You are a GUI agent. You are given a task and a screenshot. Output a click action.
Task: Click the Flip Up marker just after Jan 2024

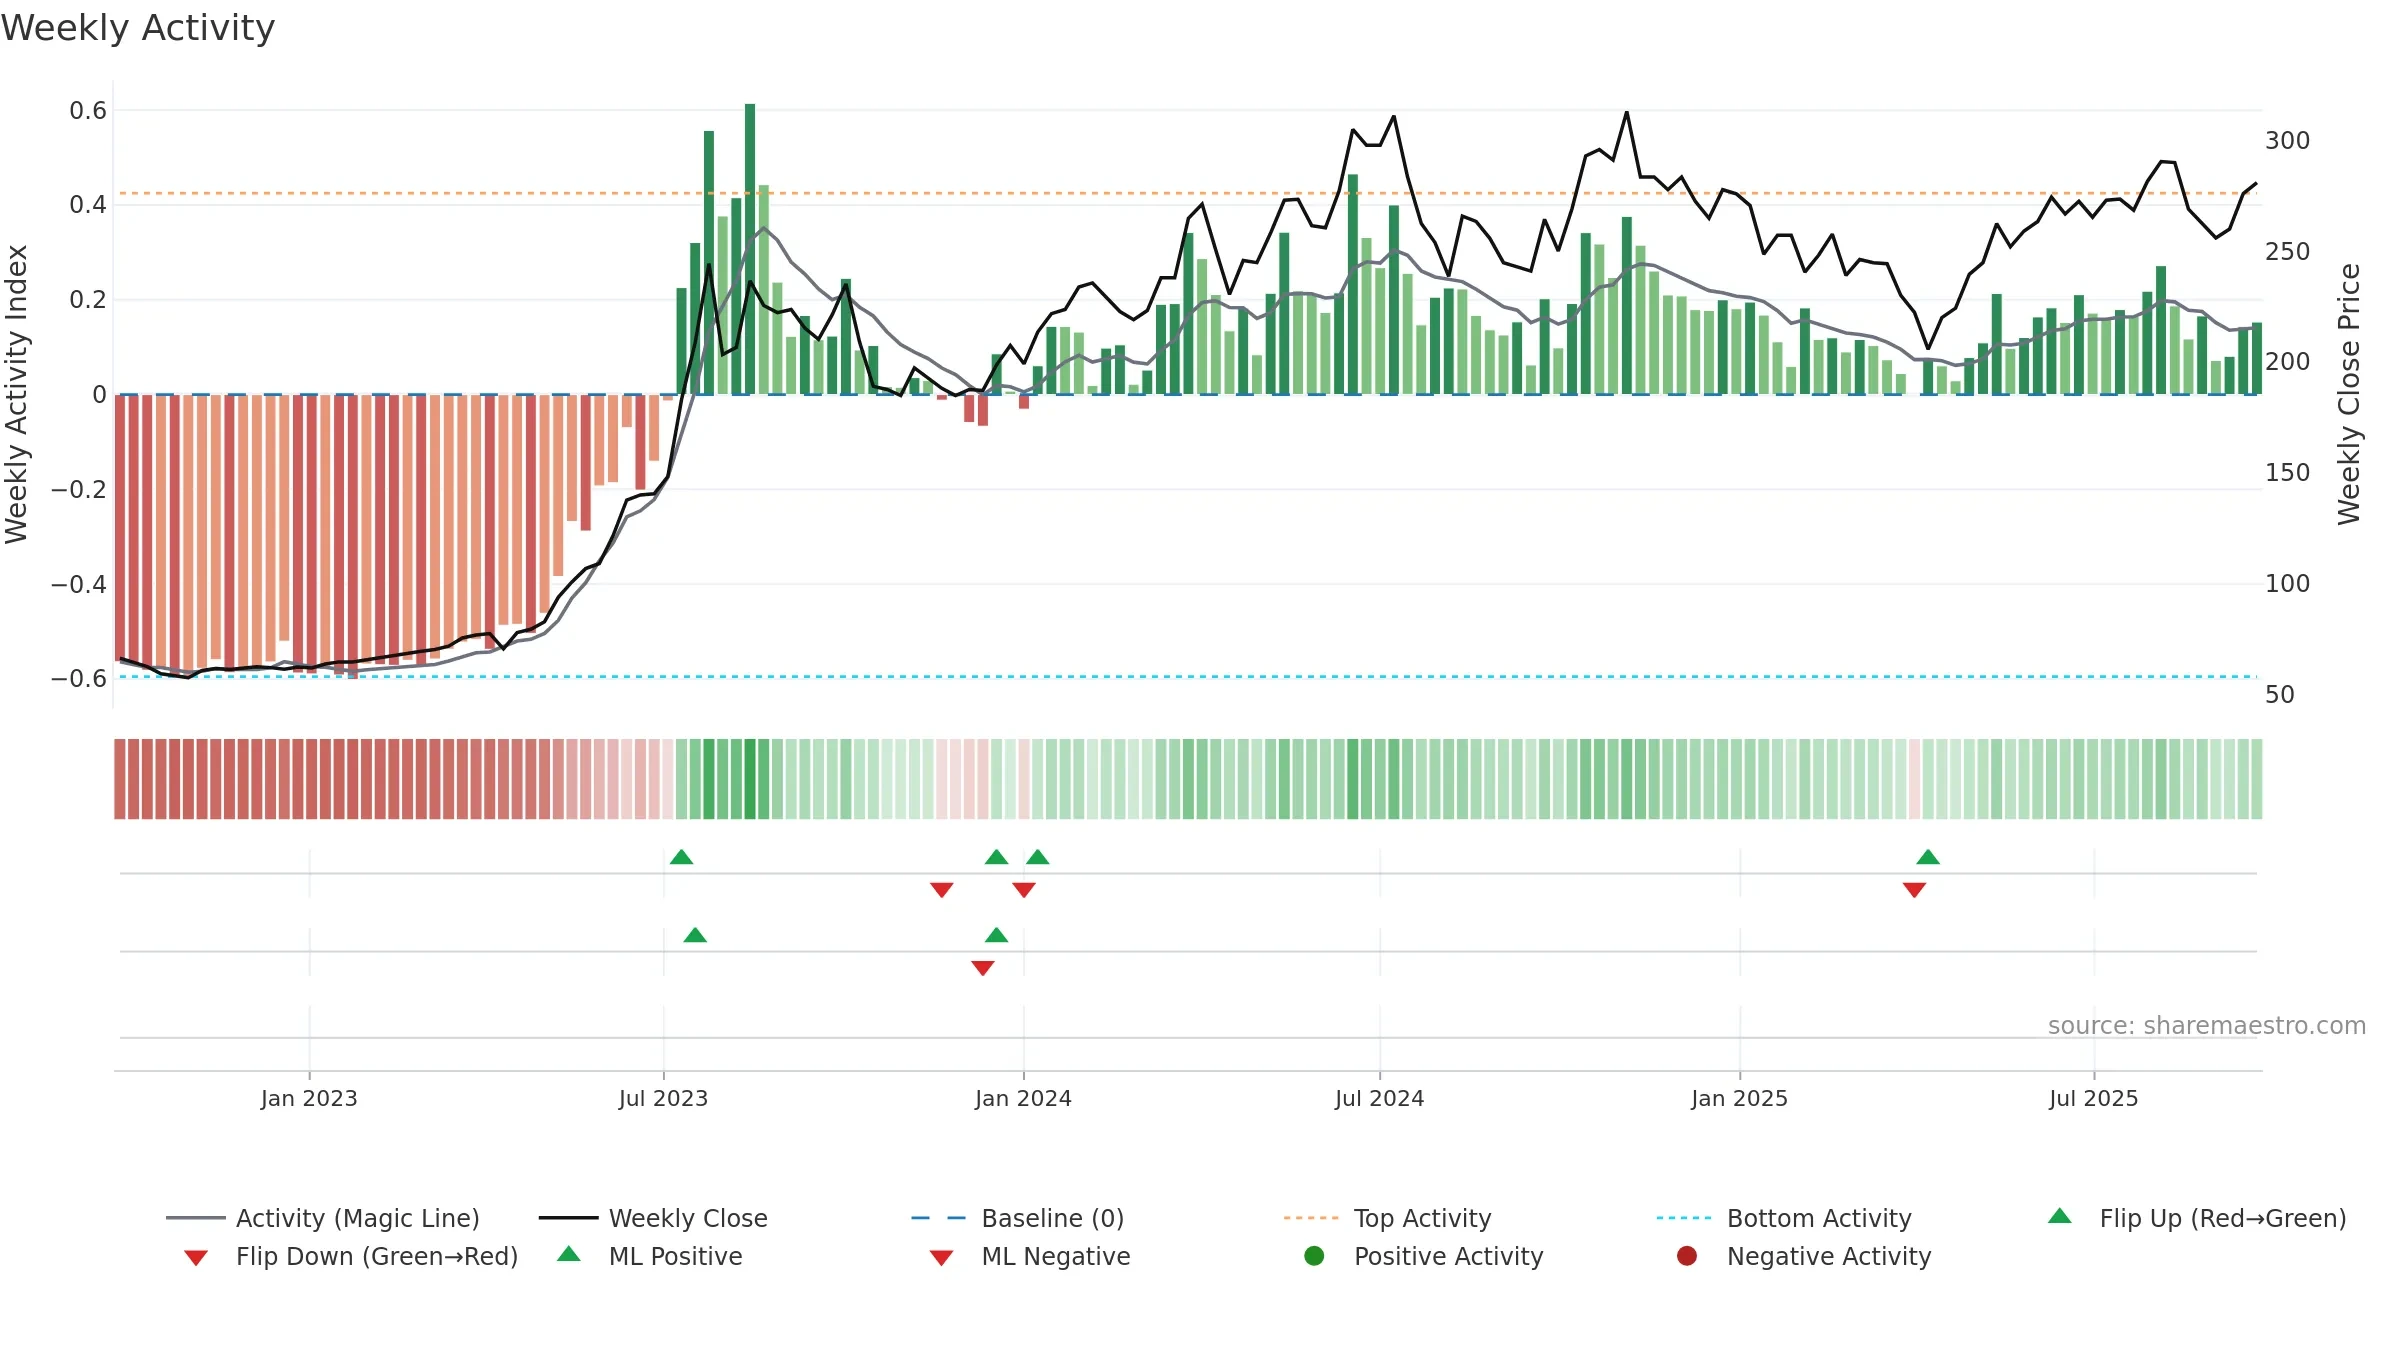click(x=1038, y=857)
